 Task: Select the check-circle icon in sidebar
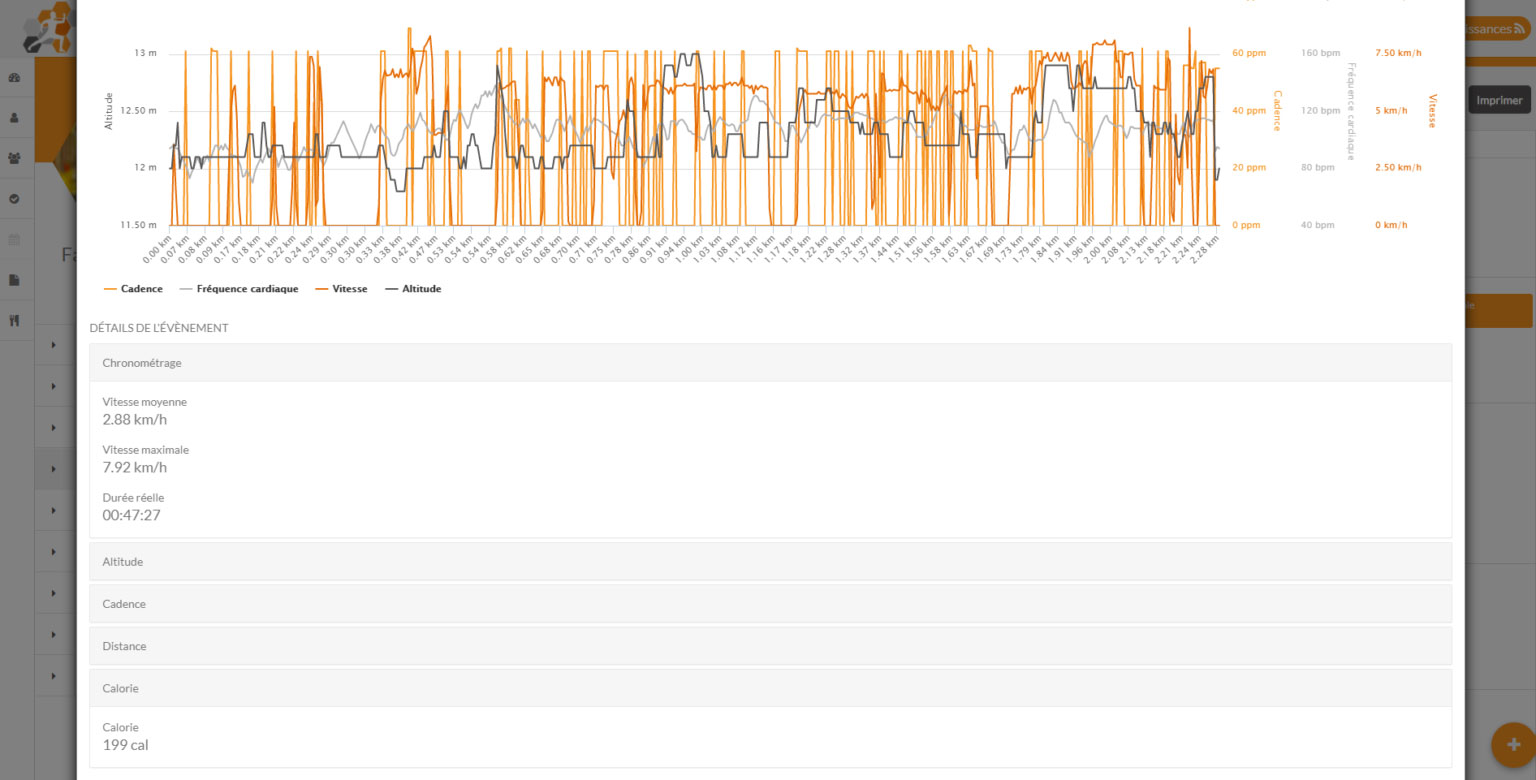pos(14,199)
